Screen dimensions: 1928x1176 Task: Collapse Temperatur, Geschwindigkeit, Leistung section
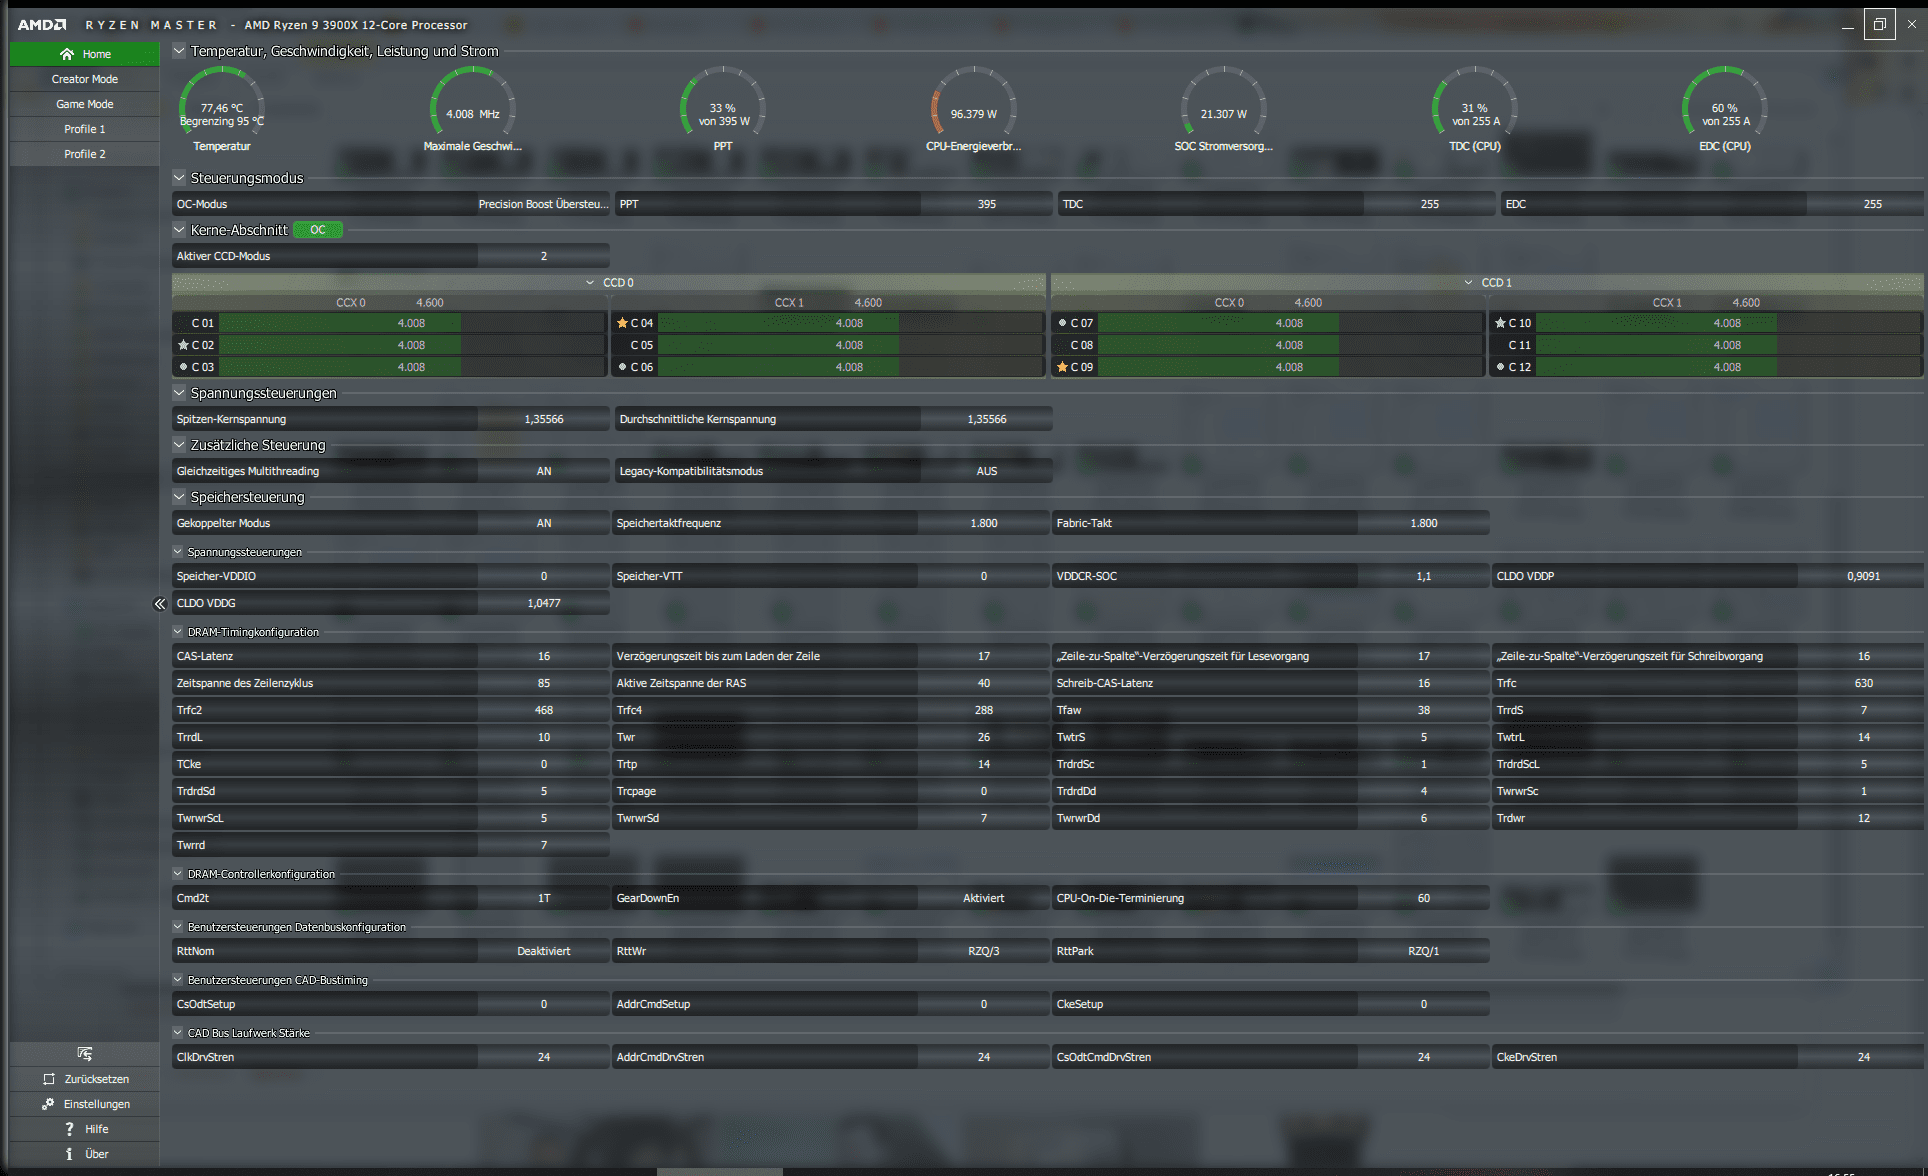coord(179,51)
